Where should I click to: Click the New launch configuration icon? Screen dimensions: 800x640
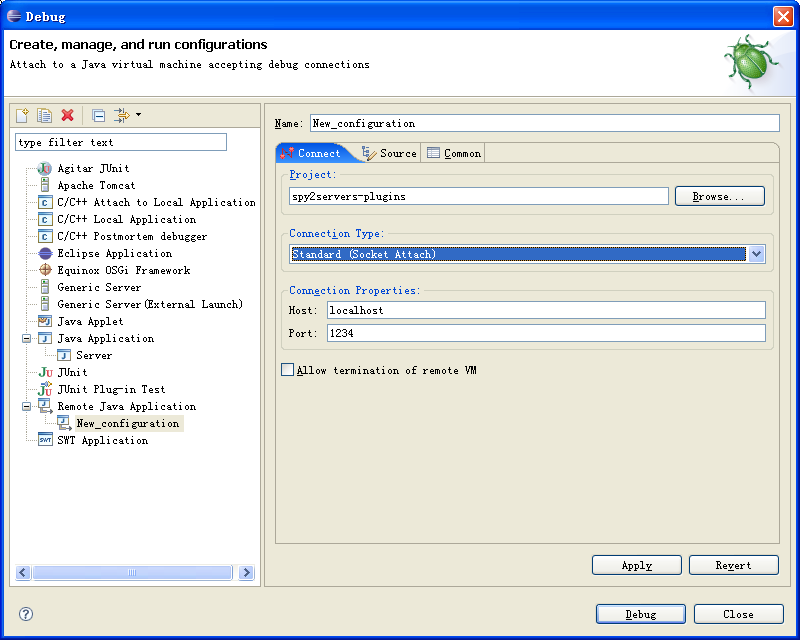pos(22,115)
